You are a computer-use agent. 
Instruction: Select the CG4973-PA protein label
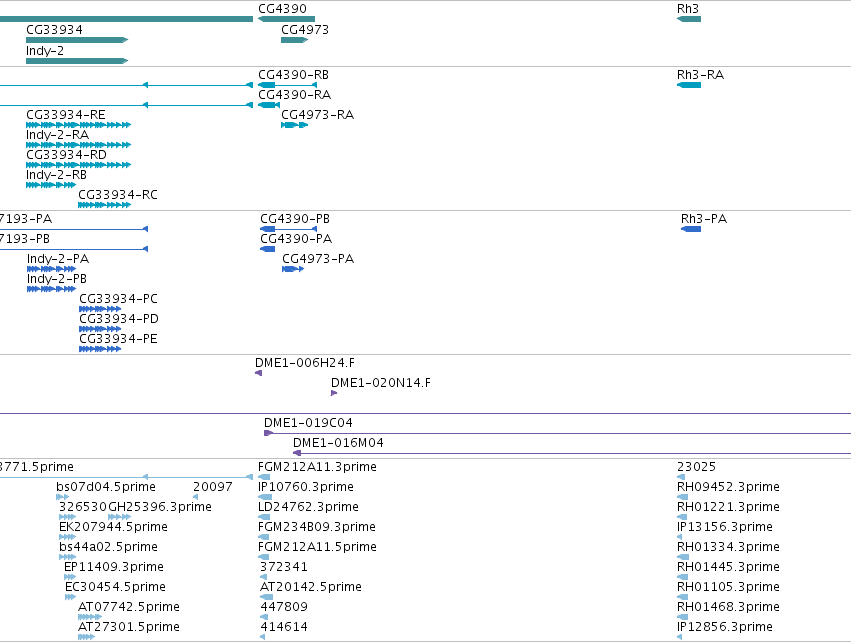(x=318, y=259)
